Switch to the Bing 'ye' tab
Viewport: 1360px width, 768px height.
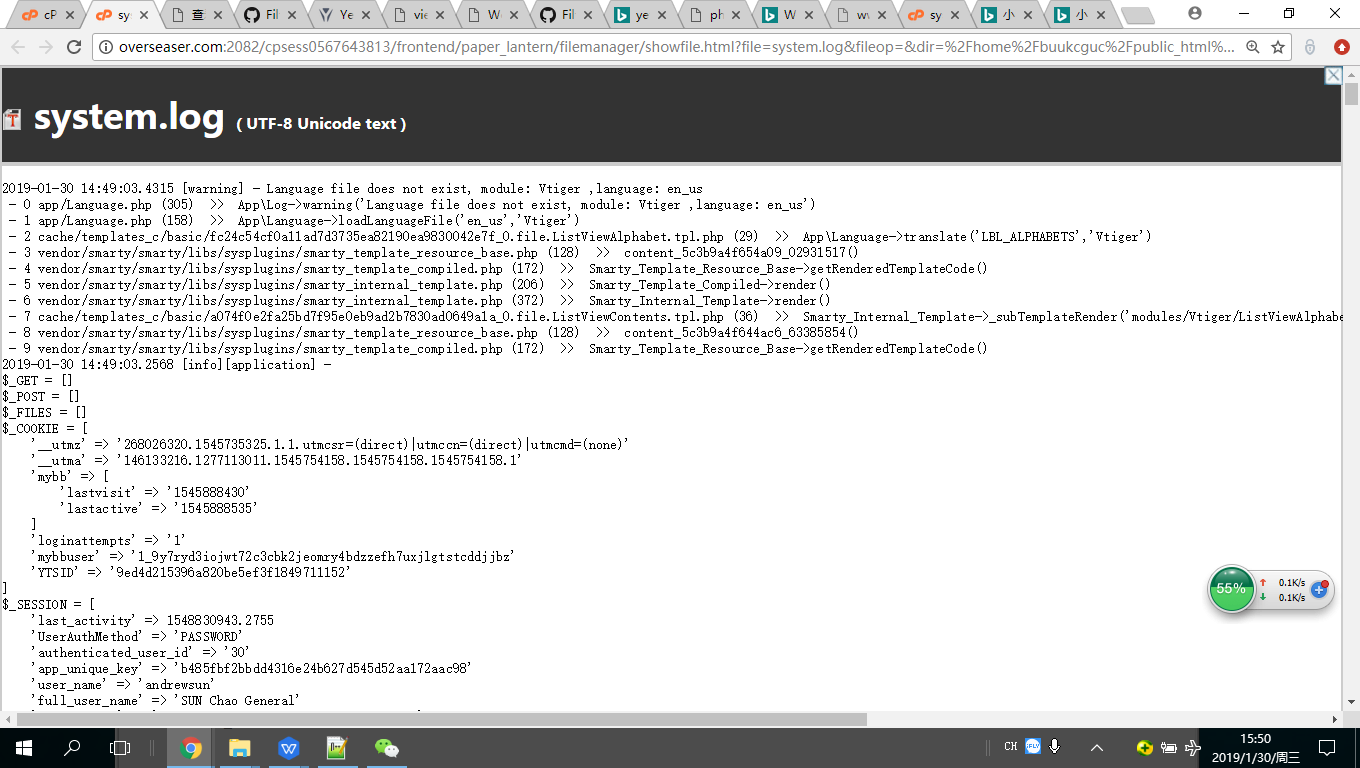coord(642,15)
